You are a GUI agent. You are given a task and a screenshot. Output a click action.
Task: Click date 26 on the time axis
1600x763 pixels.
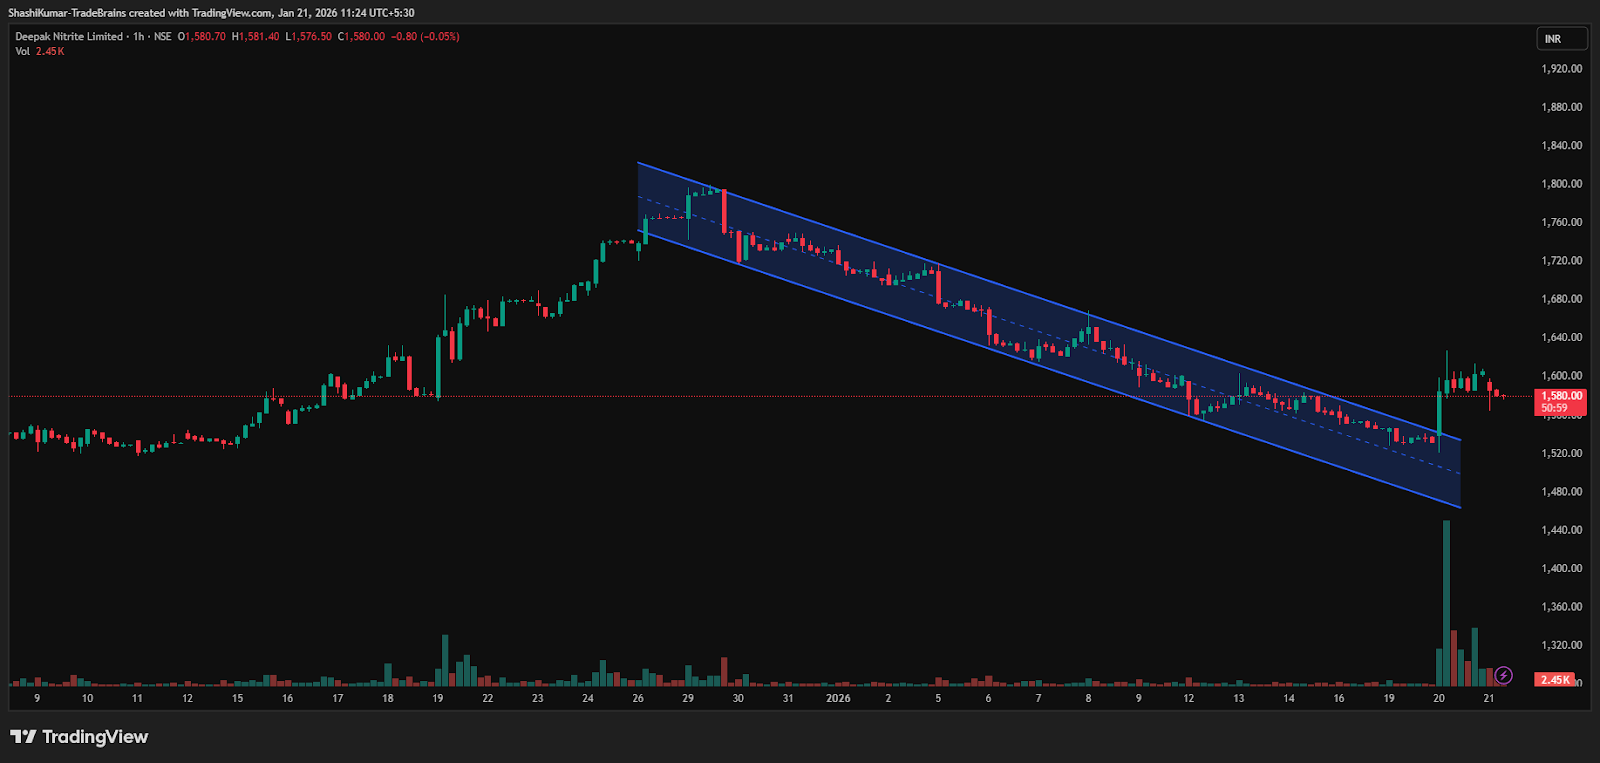coord(638,698)
